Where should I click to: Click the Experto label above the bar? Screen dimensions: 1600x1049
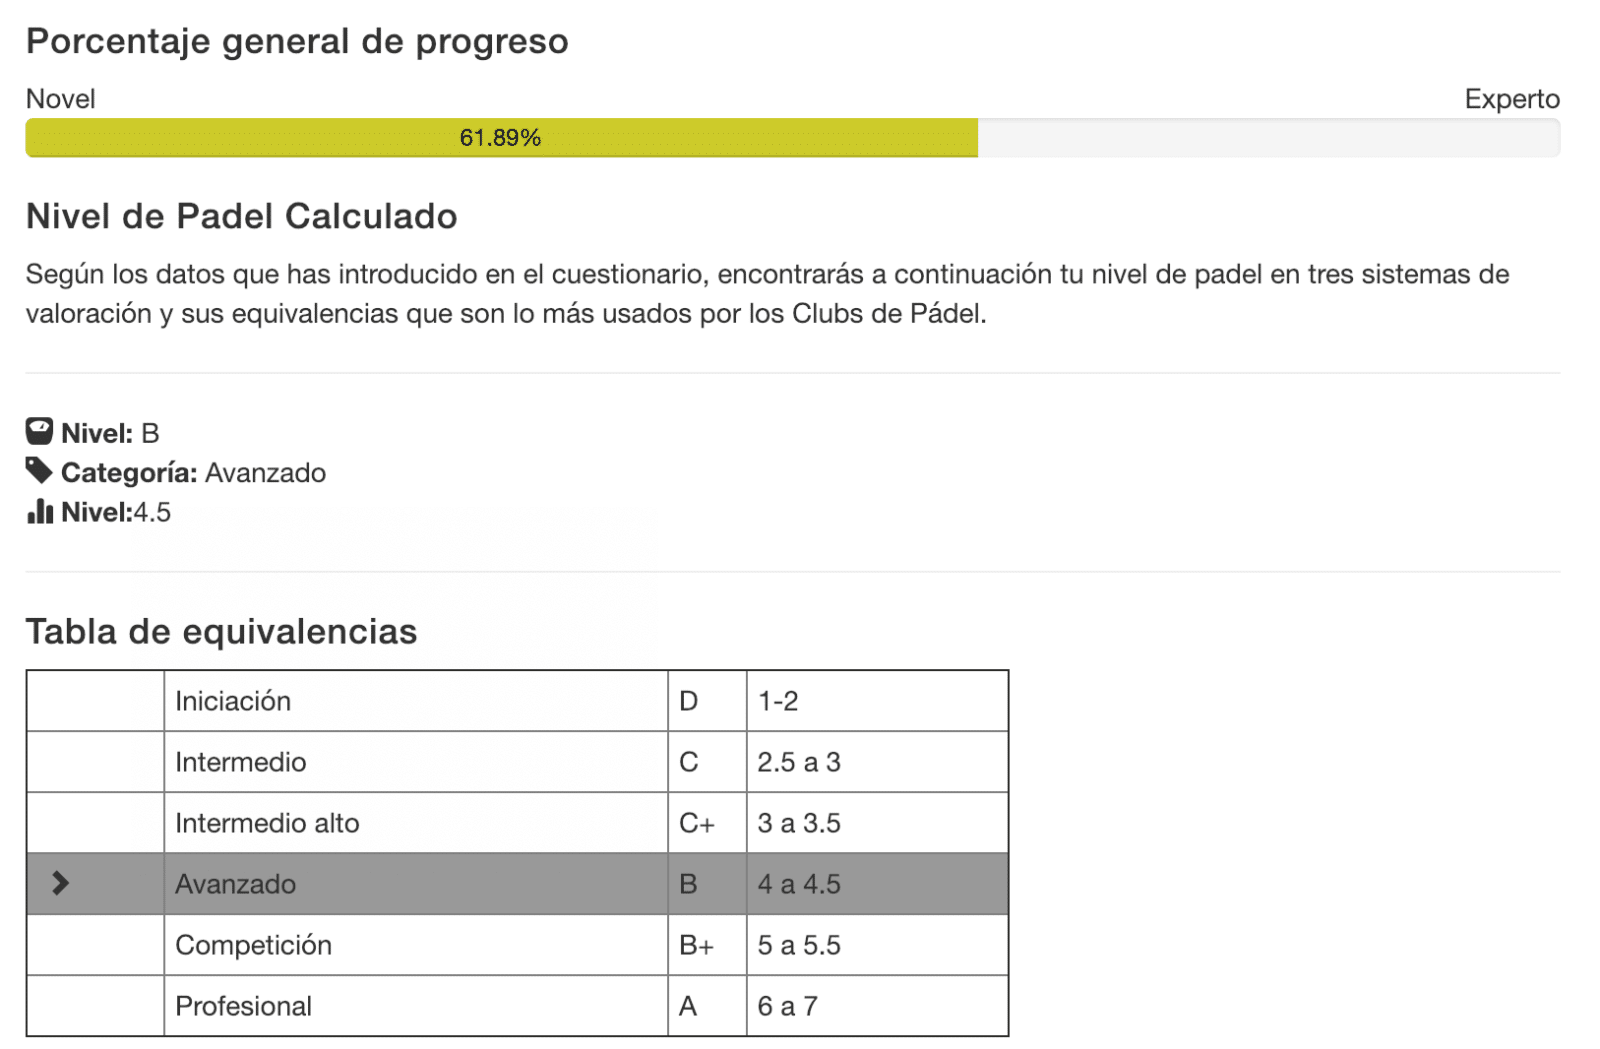(1512, 99)
